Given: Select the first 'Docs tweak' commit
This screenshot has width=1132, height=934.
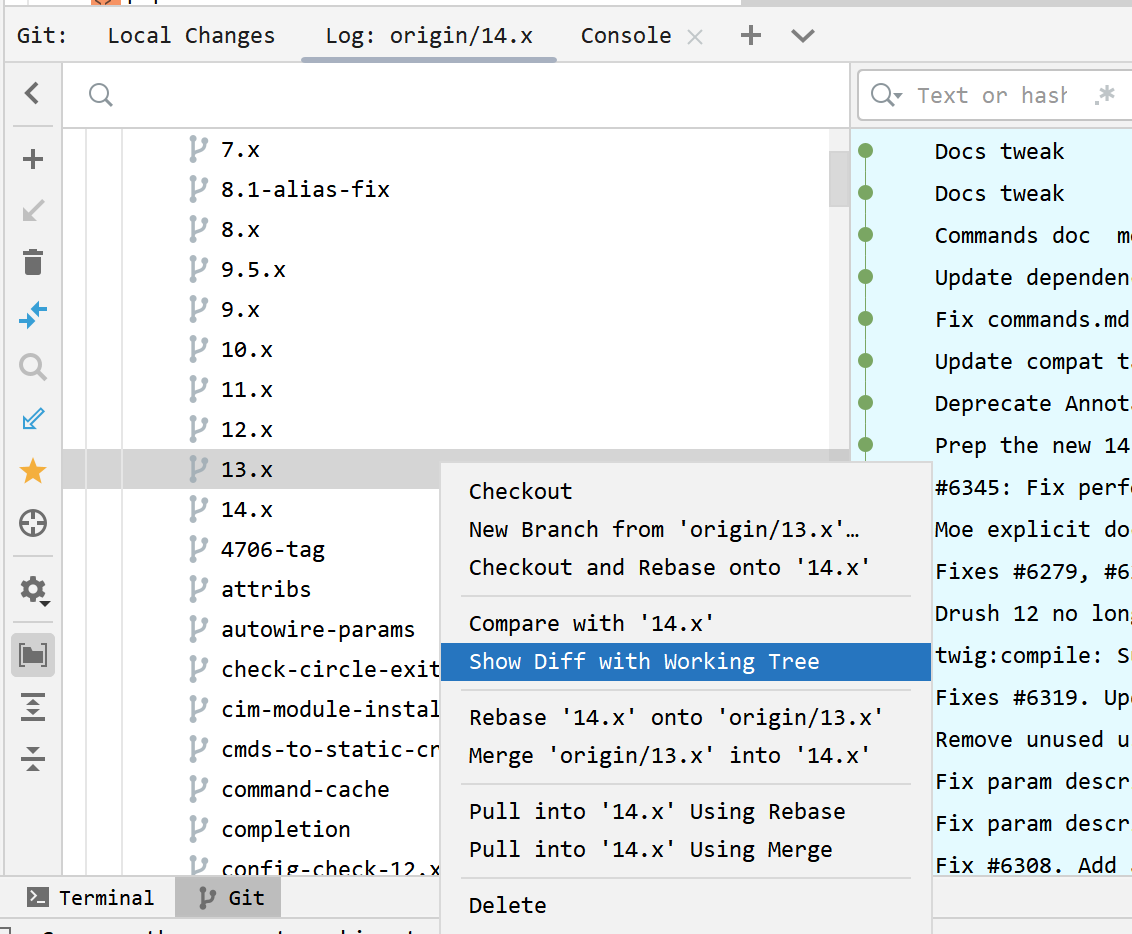Looking at the screenshot, I should (x=998, y=152).
